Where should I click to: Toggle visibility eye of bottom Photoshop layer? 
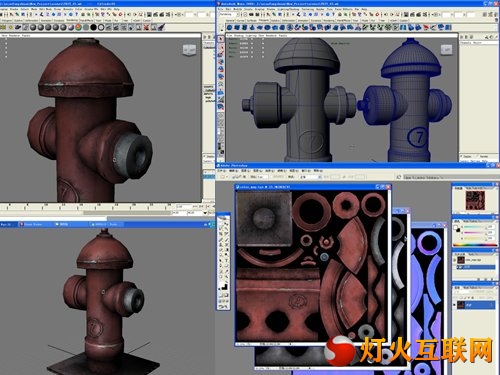point(455,305)
